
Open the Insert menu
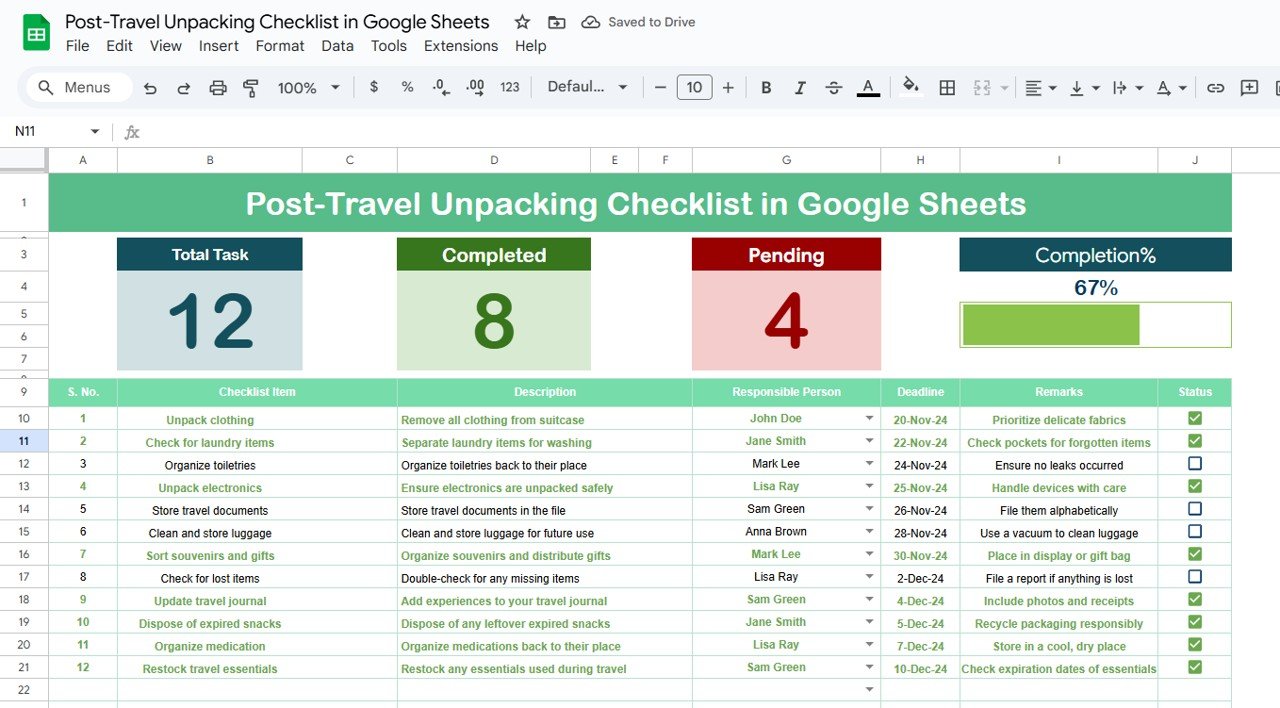(218, 46)
